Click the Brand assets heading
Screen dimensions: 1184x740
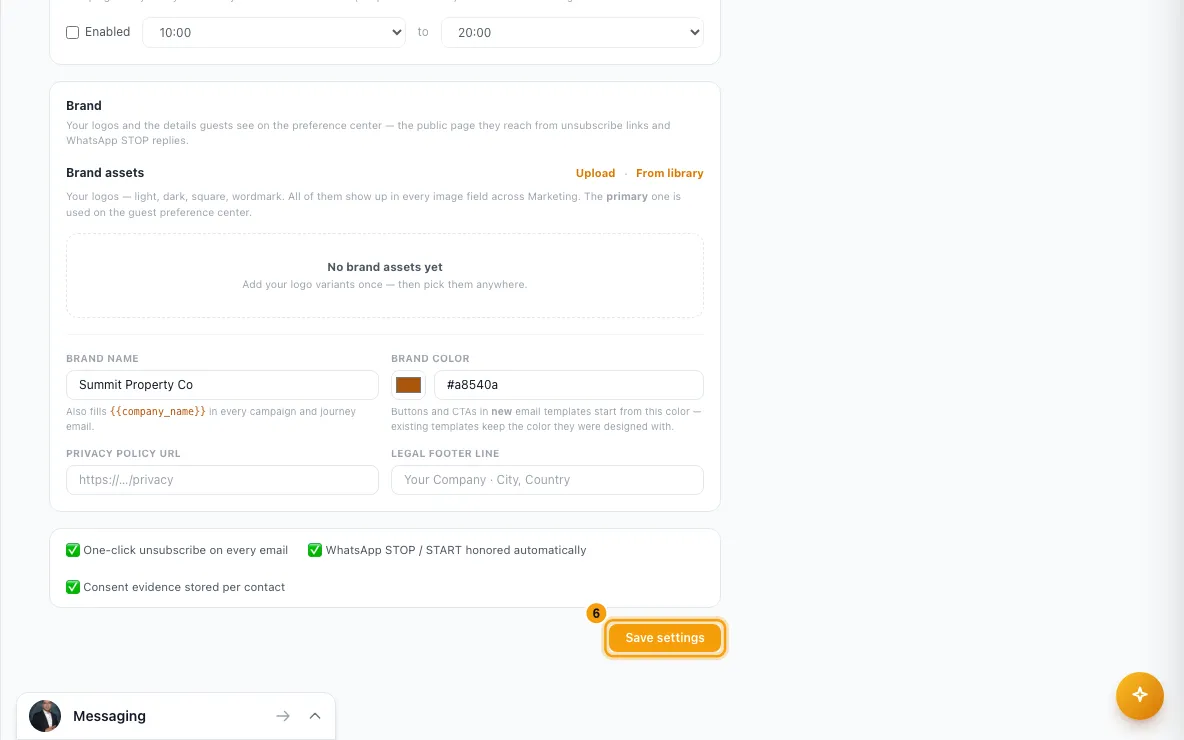click(x=105, y=173)
